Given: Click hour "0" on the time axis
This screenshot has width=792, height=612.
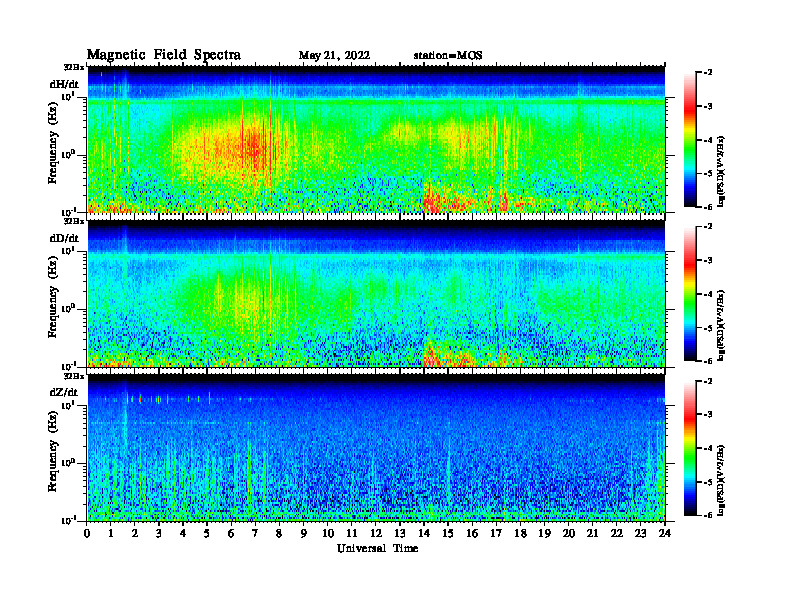Looking at the screenshot, I should click(87, 534).
